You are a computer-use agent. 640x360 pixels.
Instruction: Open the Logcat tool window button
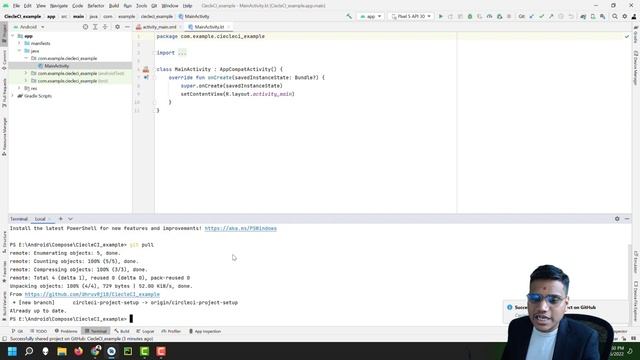pyautogui.click(x=145, y=331)
